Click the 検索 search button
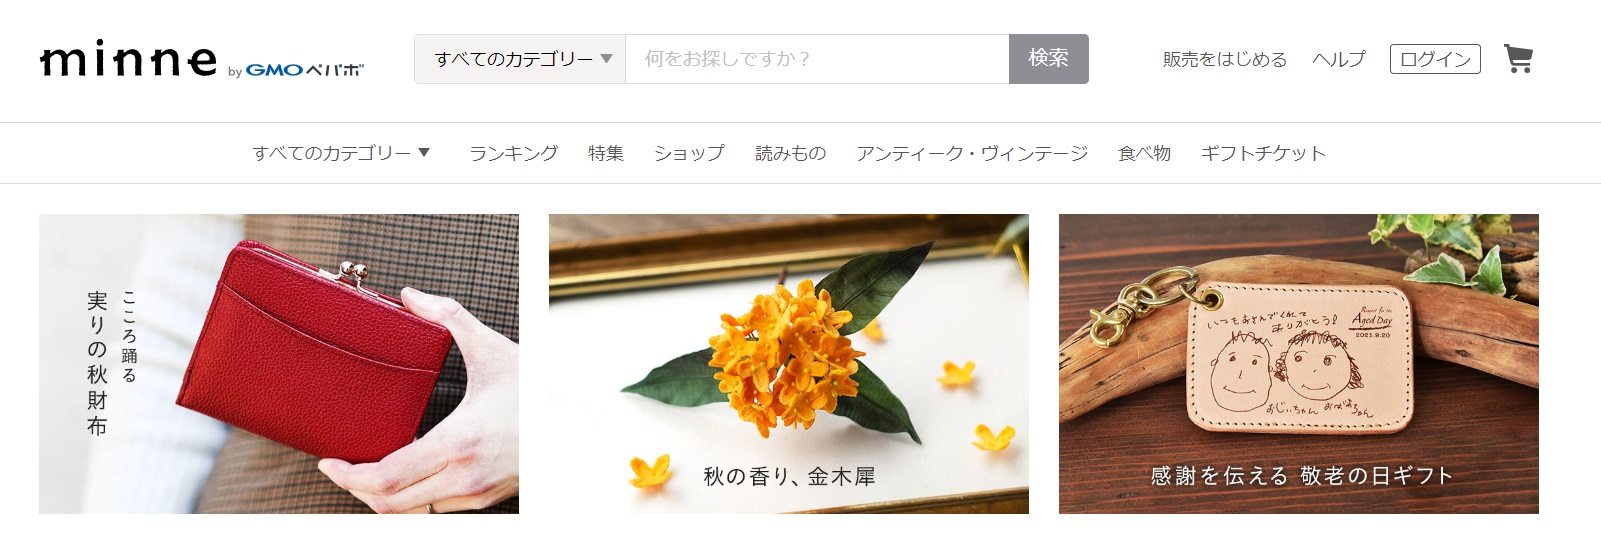This screenshot has height=543, width=1601. coord(1048,59)
